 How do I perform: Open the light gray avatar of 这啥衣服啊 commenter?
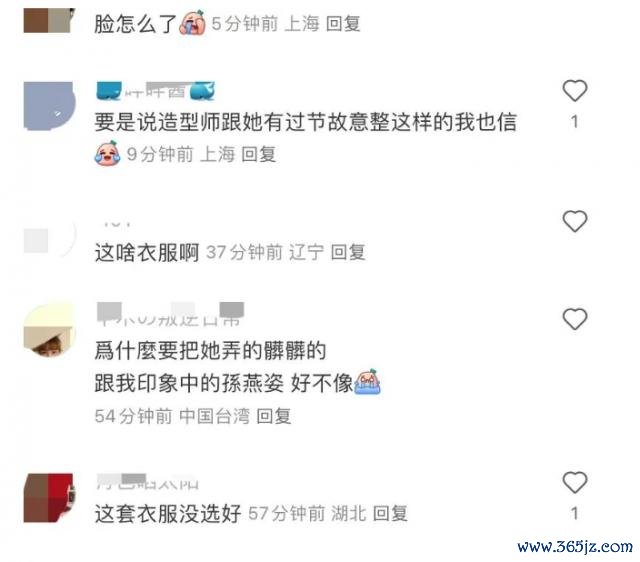[x=49, y=239]
